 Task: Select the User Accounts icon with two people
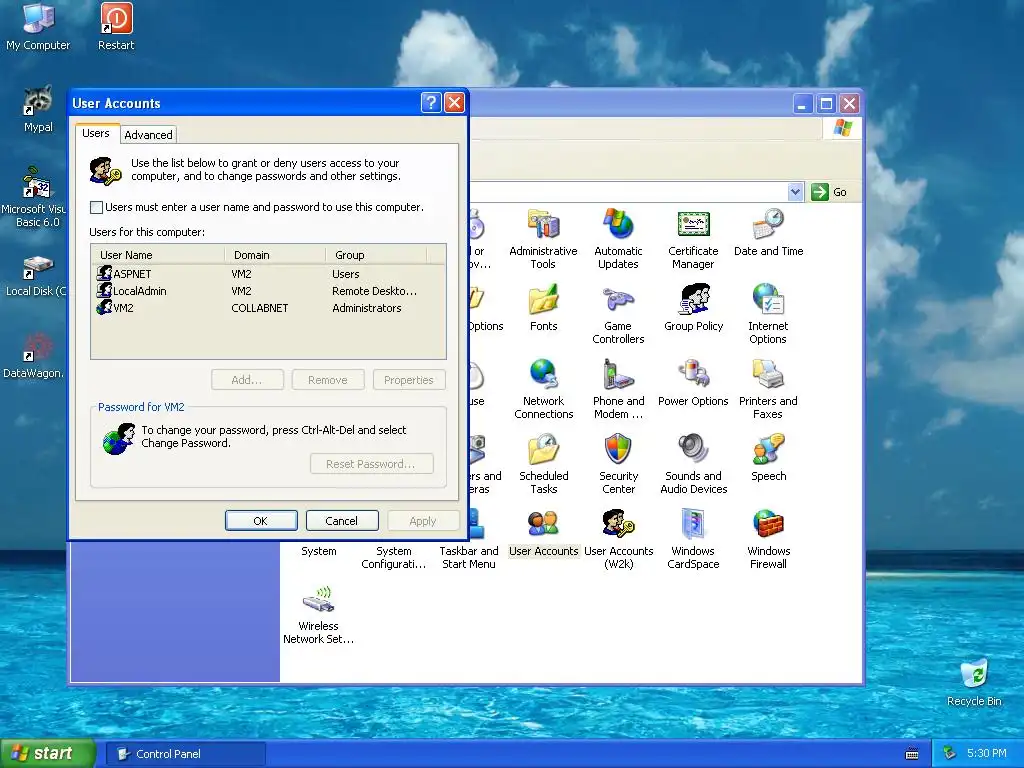543,533
